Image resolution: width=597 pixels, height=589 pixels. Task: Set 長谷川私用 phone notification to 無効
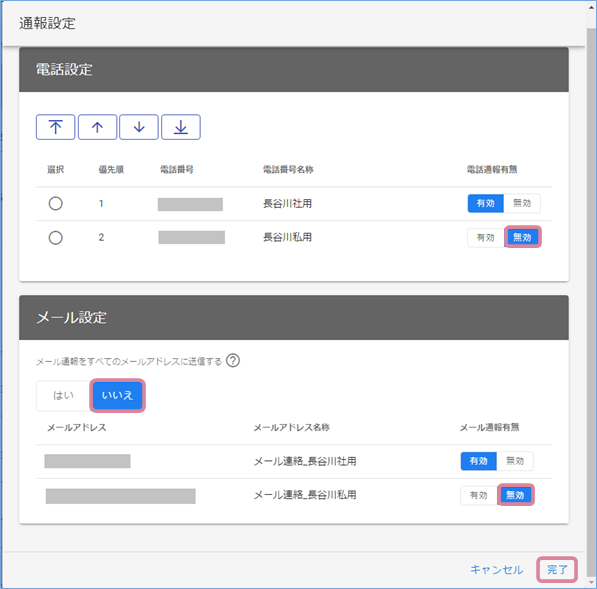pyautogui.click(x=522, y=238)
